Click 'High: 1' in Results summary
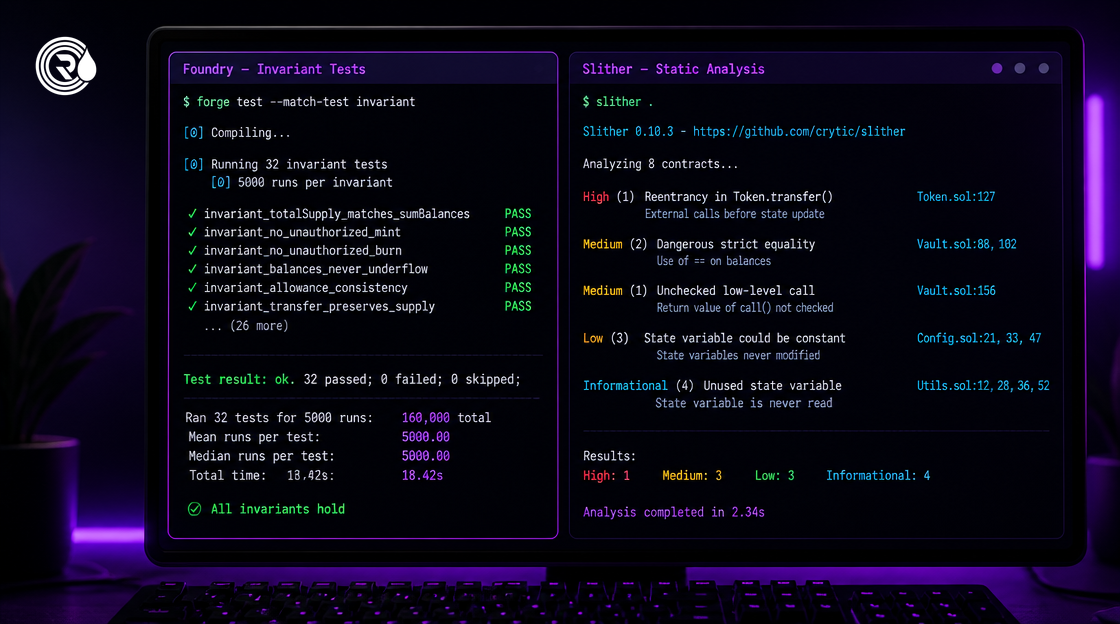This screenshot has height=624, width=1120. [x=606, y=475]
